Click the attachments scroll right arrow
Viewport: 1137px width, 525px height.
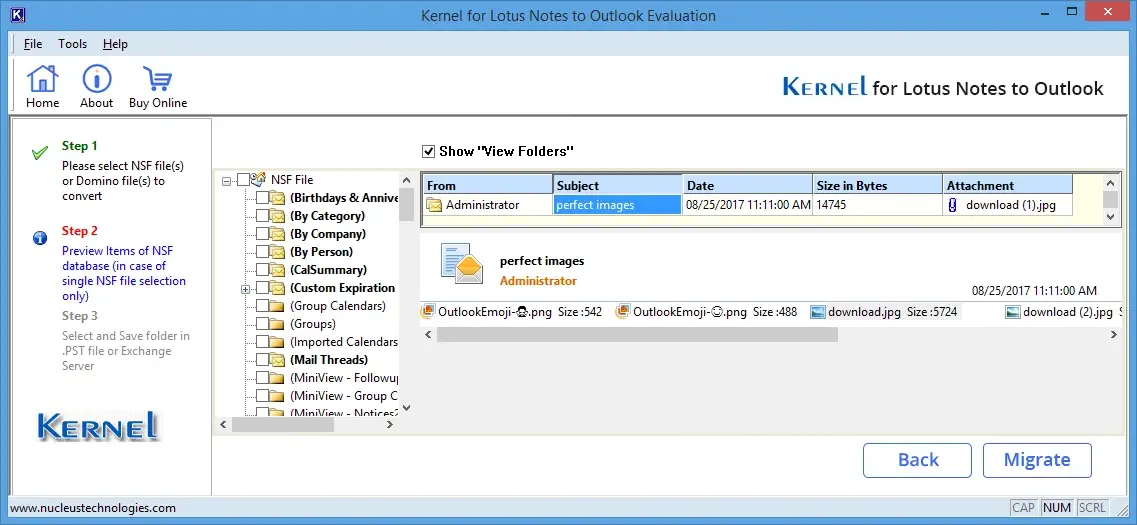tap(1114, 334)
